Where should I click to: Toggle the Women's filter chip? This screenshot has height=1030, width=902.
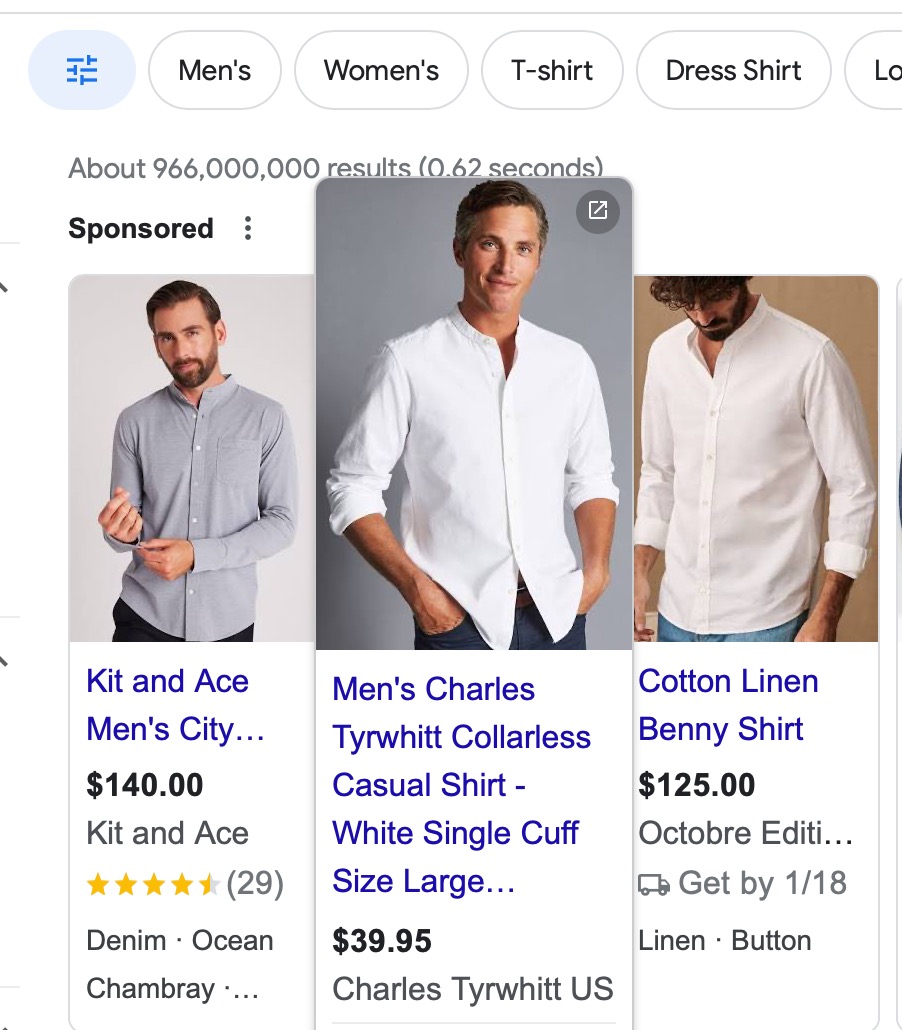pos(381,70)
